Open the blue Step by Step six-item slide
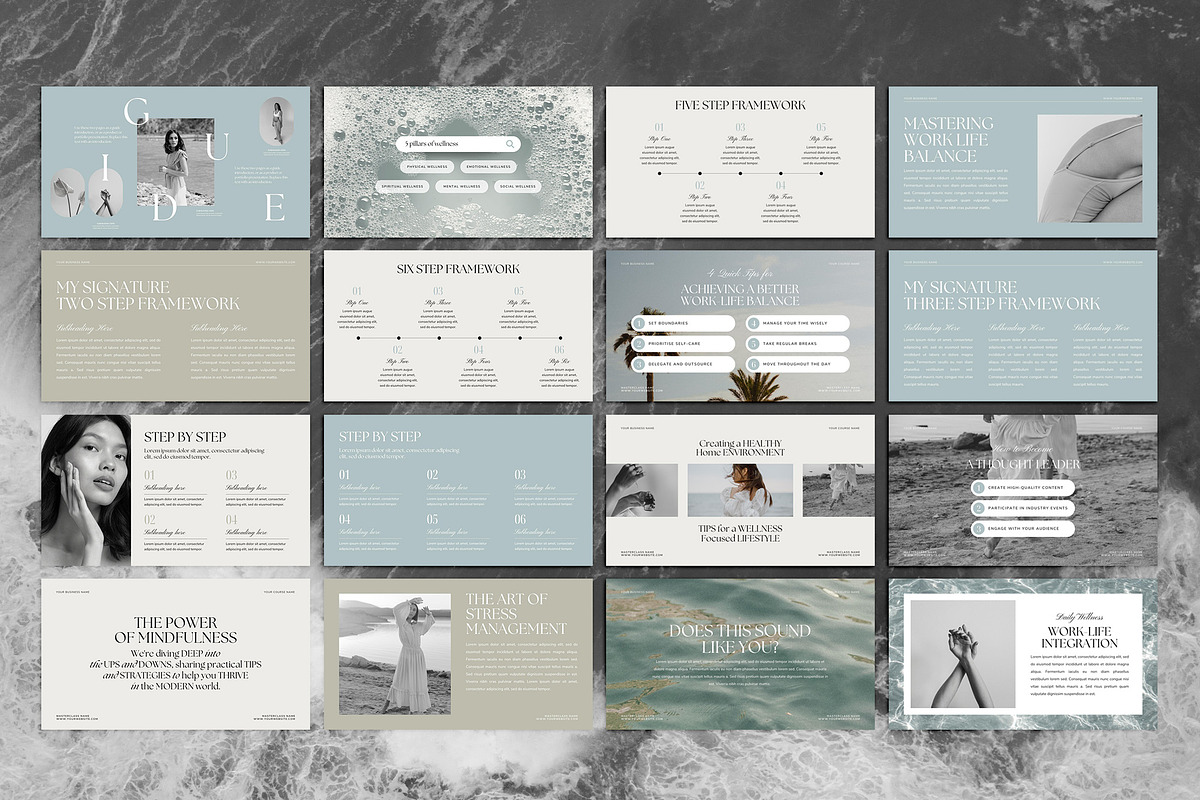 pos(458,490)
